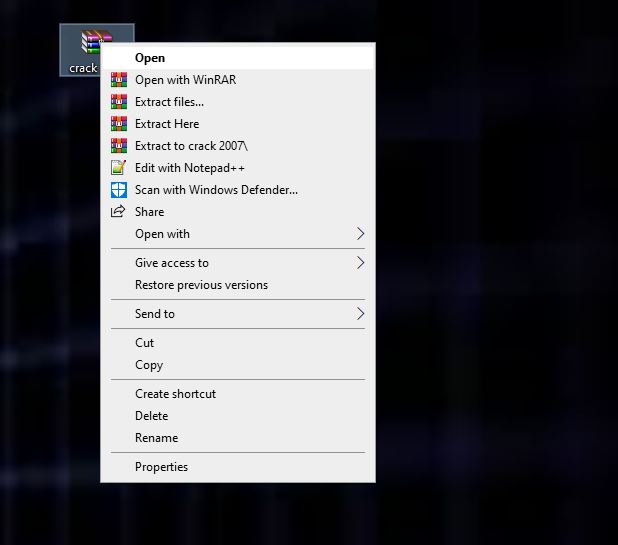Image resolution: width=618 pixels, height=545 pixels.
Task: Expand the Open with submenu arrow
Action: [x=360, y=234]
